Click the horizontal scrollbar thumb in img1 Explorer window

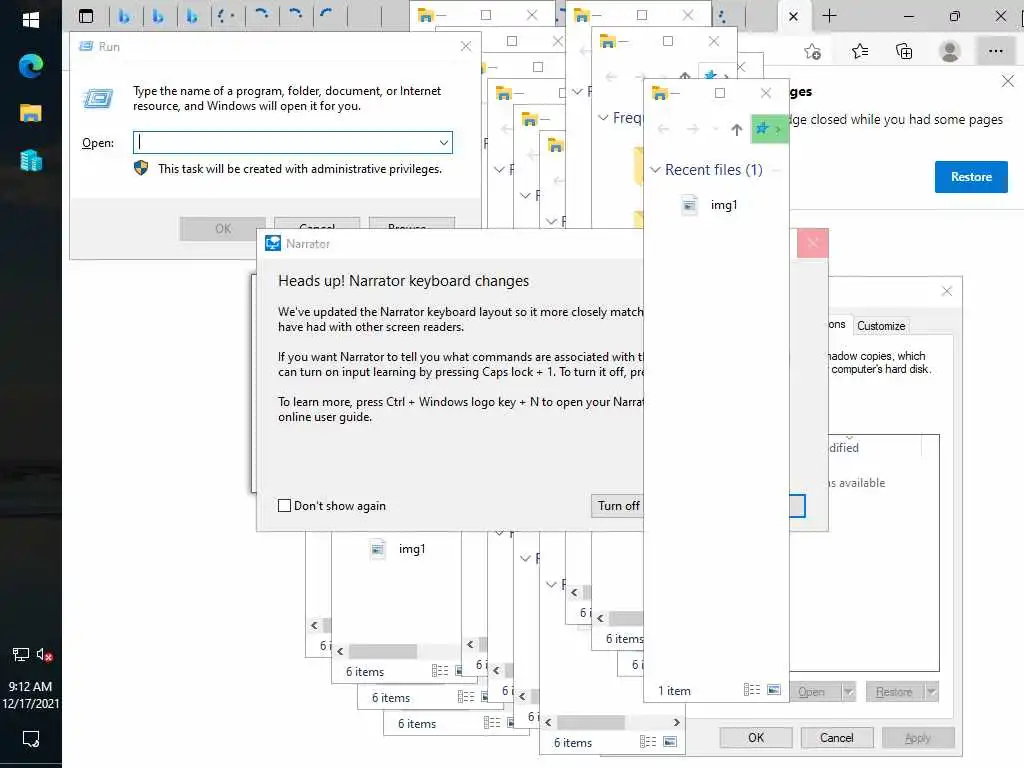[383, 651]
